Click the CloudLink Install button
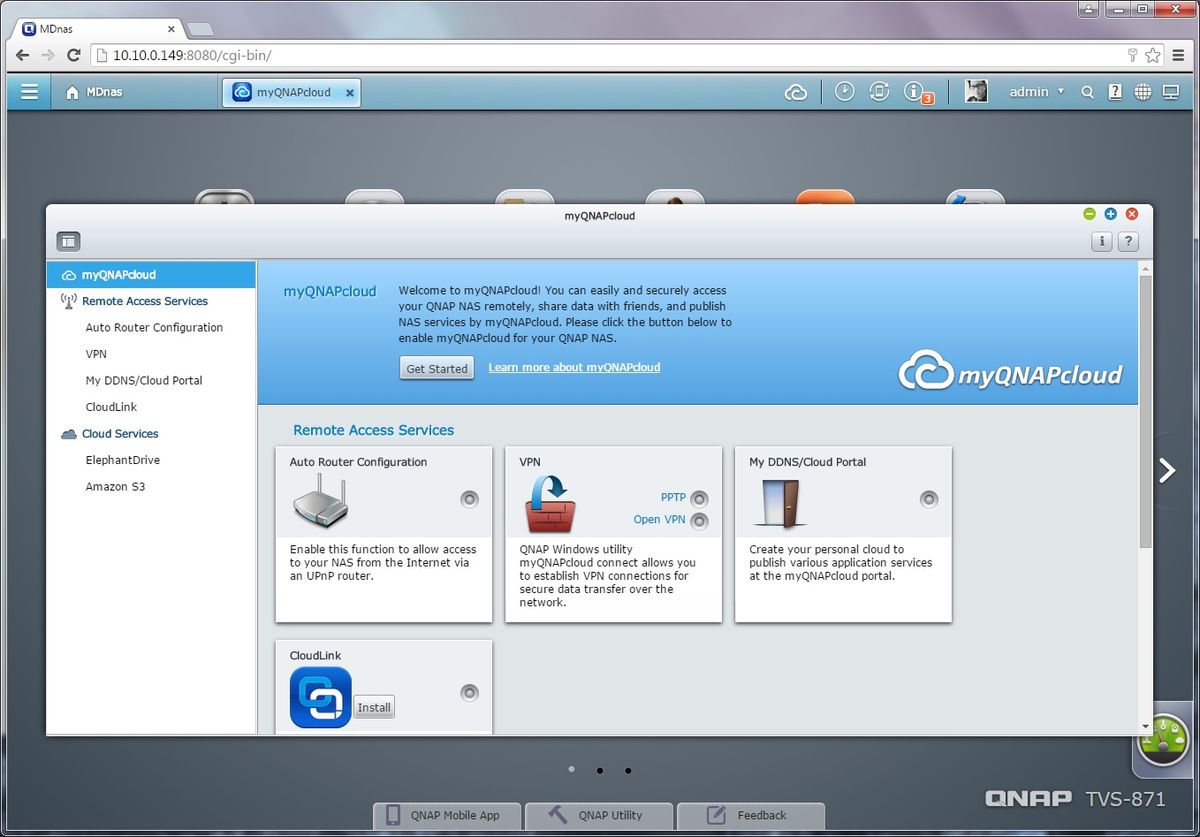This screenshot has width=1200, height=837. point(374,707)
